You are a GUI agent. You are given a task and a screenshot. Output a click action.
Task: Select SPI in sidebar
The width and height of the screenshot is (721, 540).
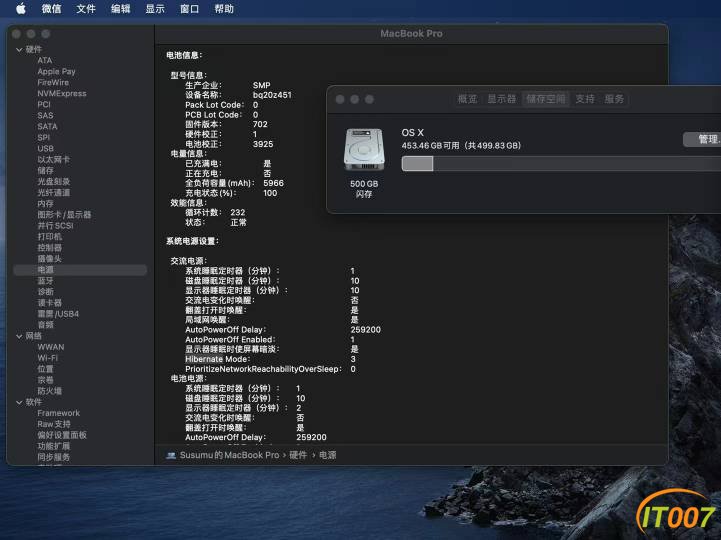(x=43, y=138)
